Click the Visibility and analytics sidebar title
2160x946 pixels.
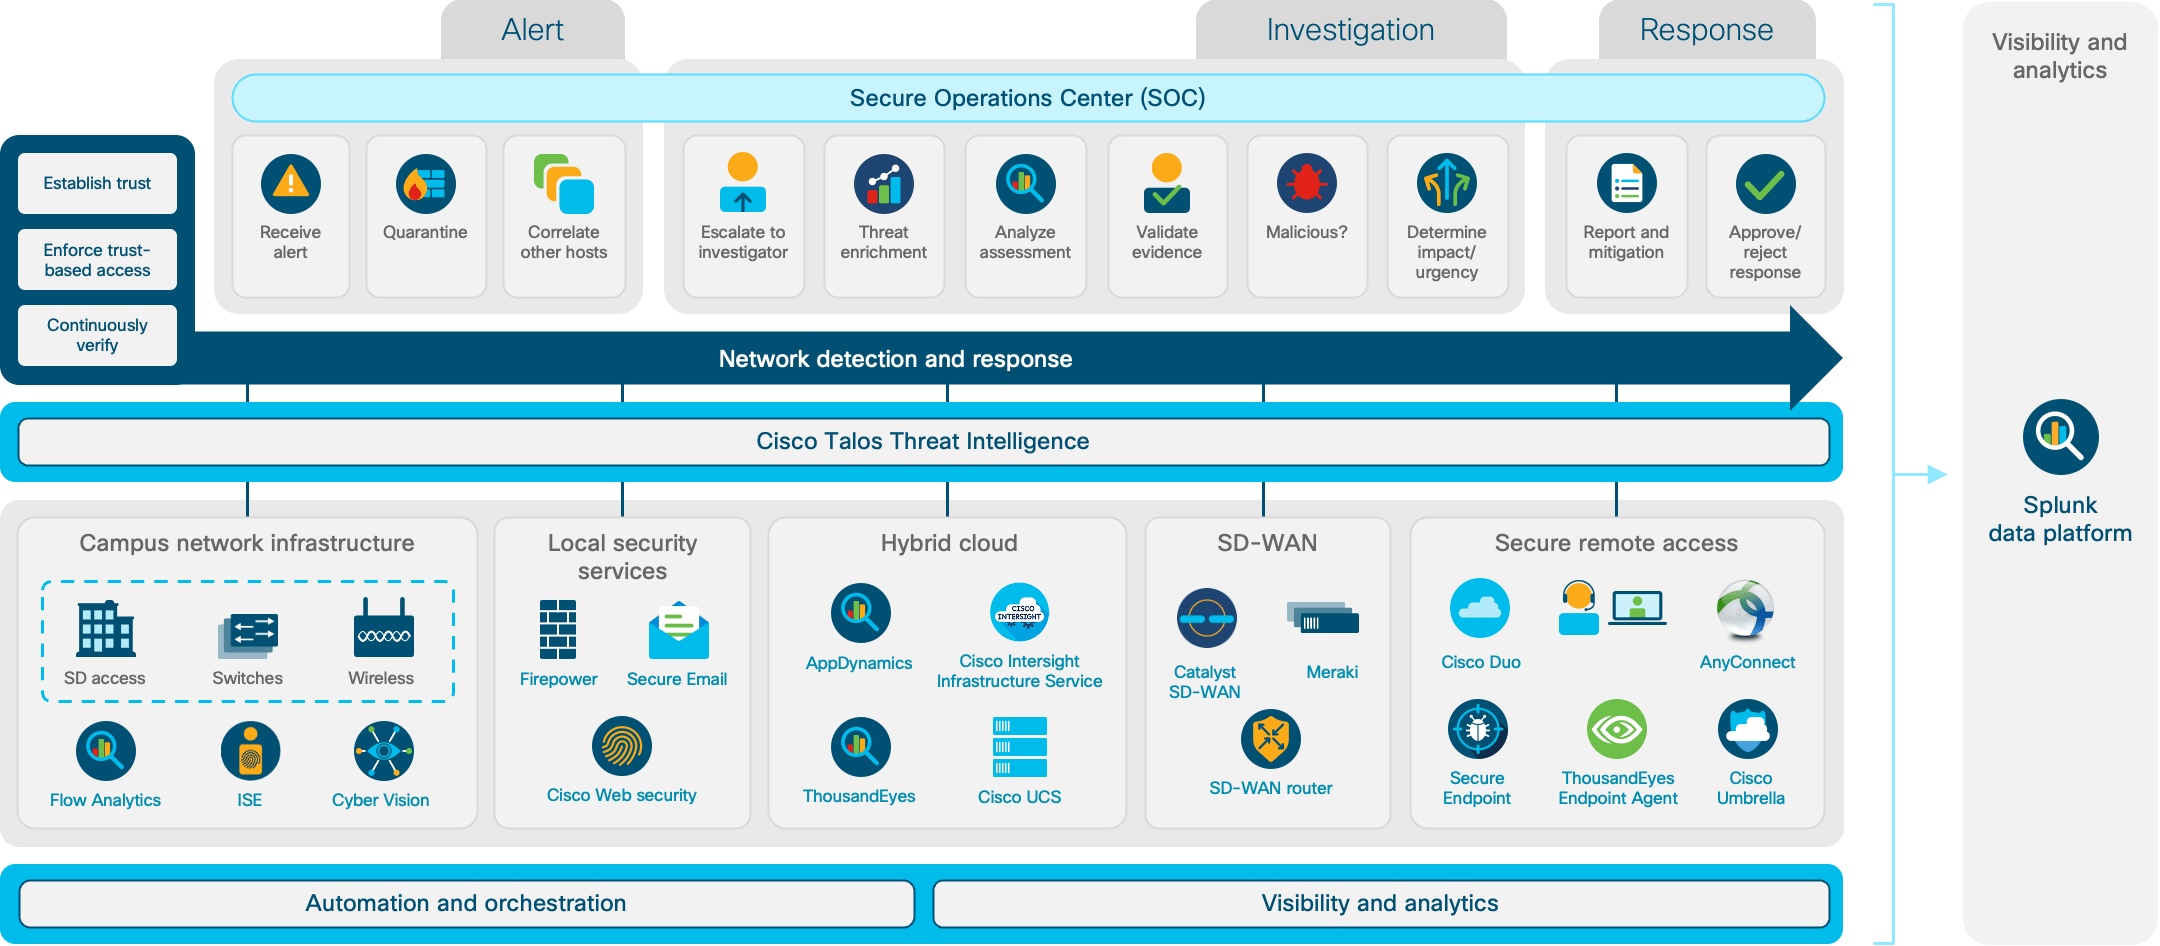(x=2059, y=56)
